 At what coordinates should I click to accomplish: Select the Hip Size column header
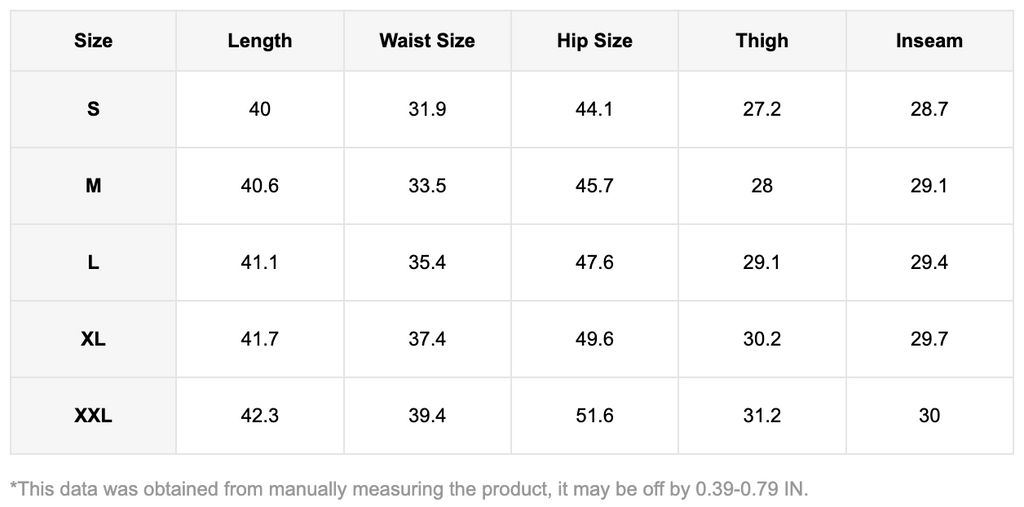(x=594, y=41)
